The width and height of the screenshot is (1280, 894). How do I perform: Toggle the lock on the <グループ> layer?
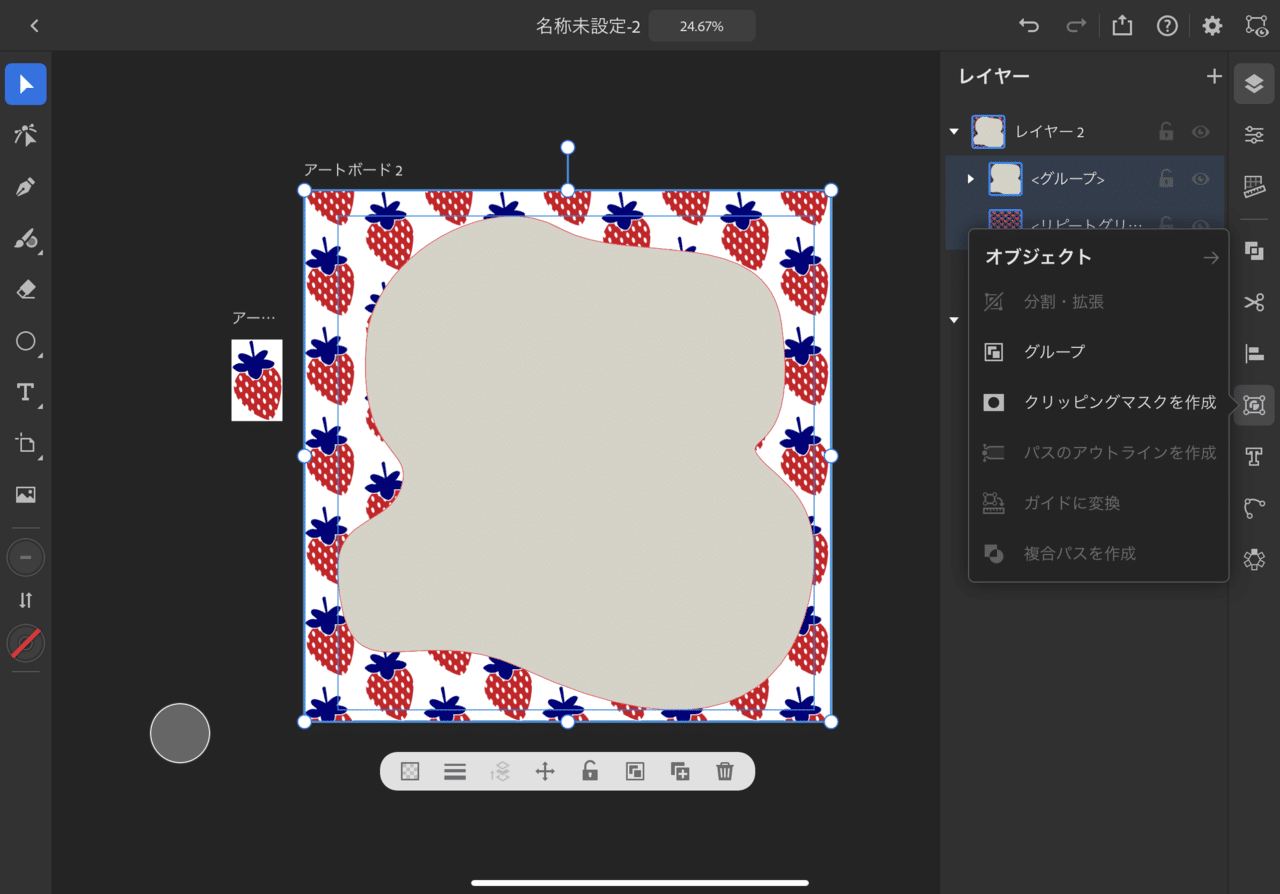coord(1165,178)
